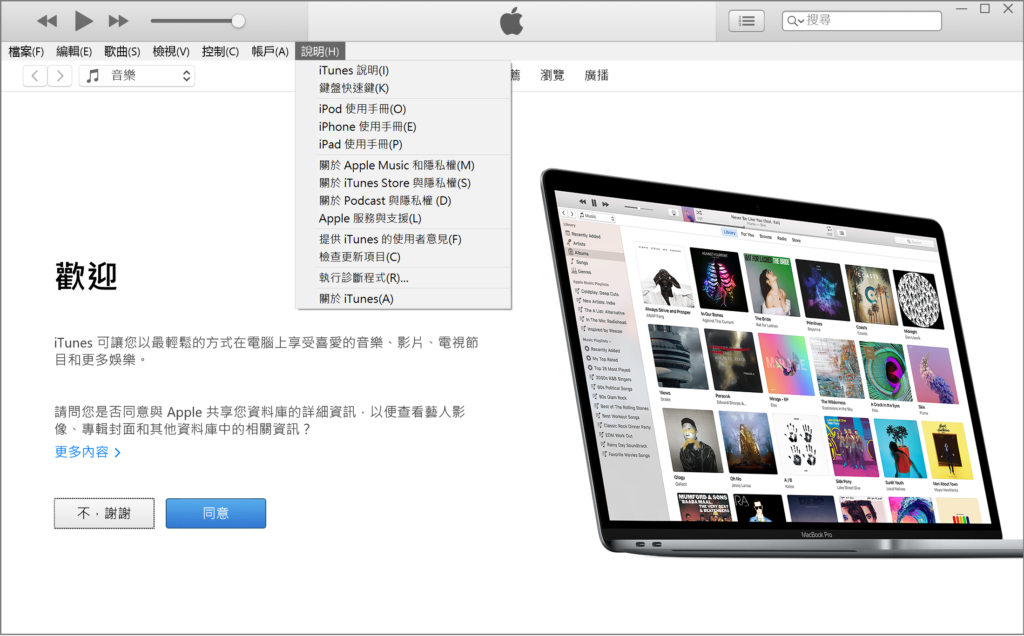Open the 檔案(F) menu

click(26, 52)
